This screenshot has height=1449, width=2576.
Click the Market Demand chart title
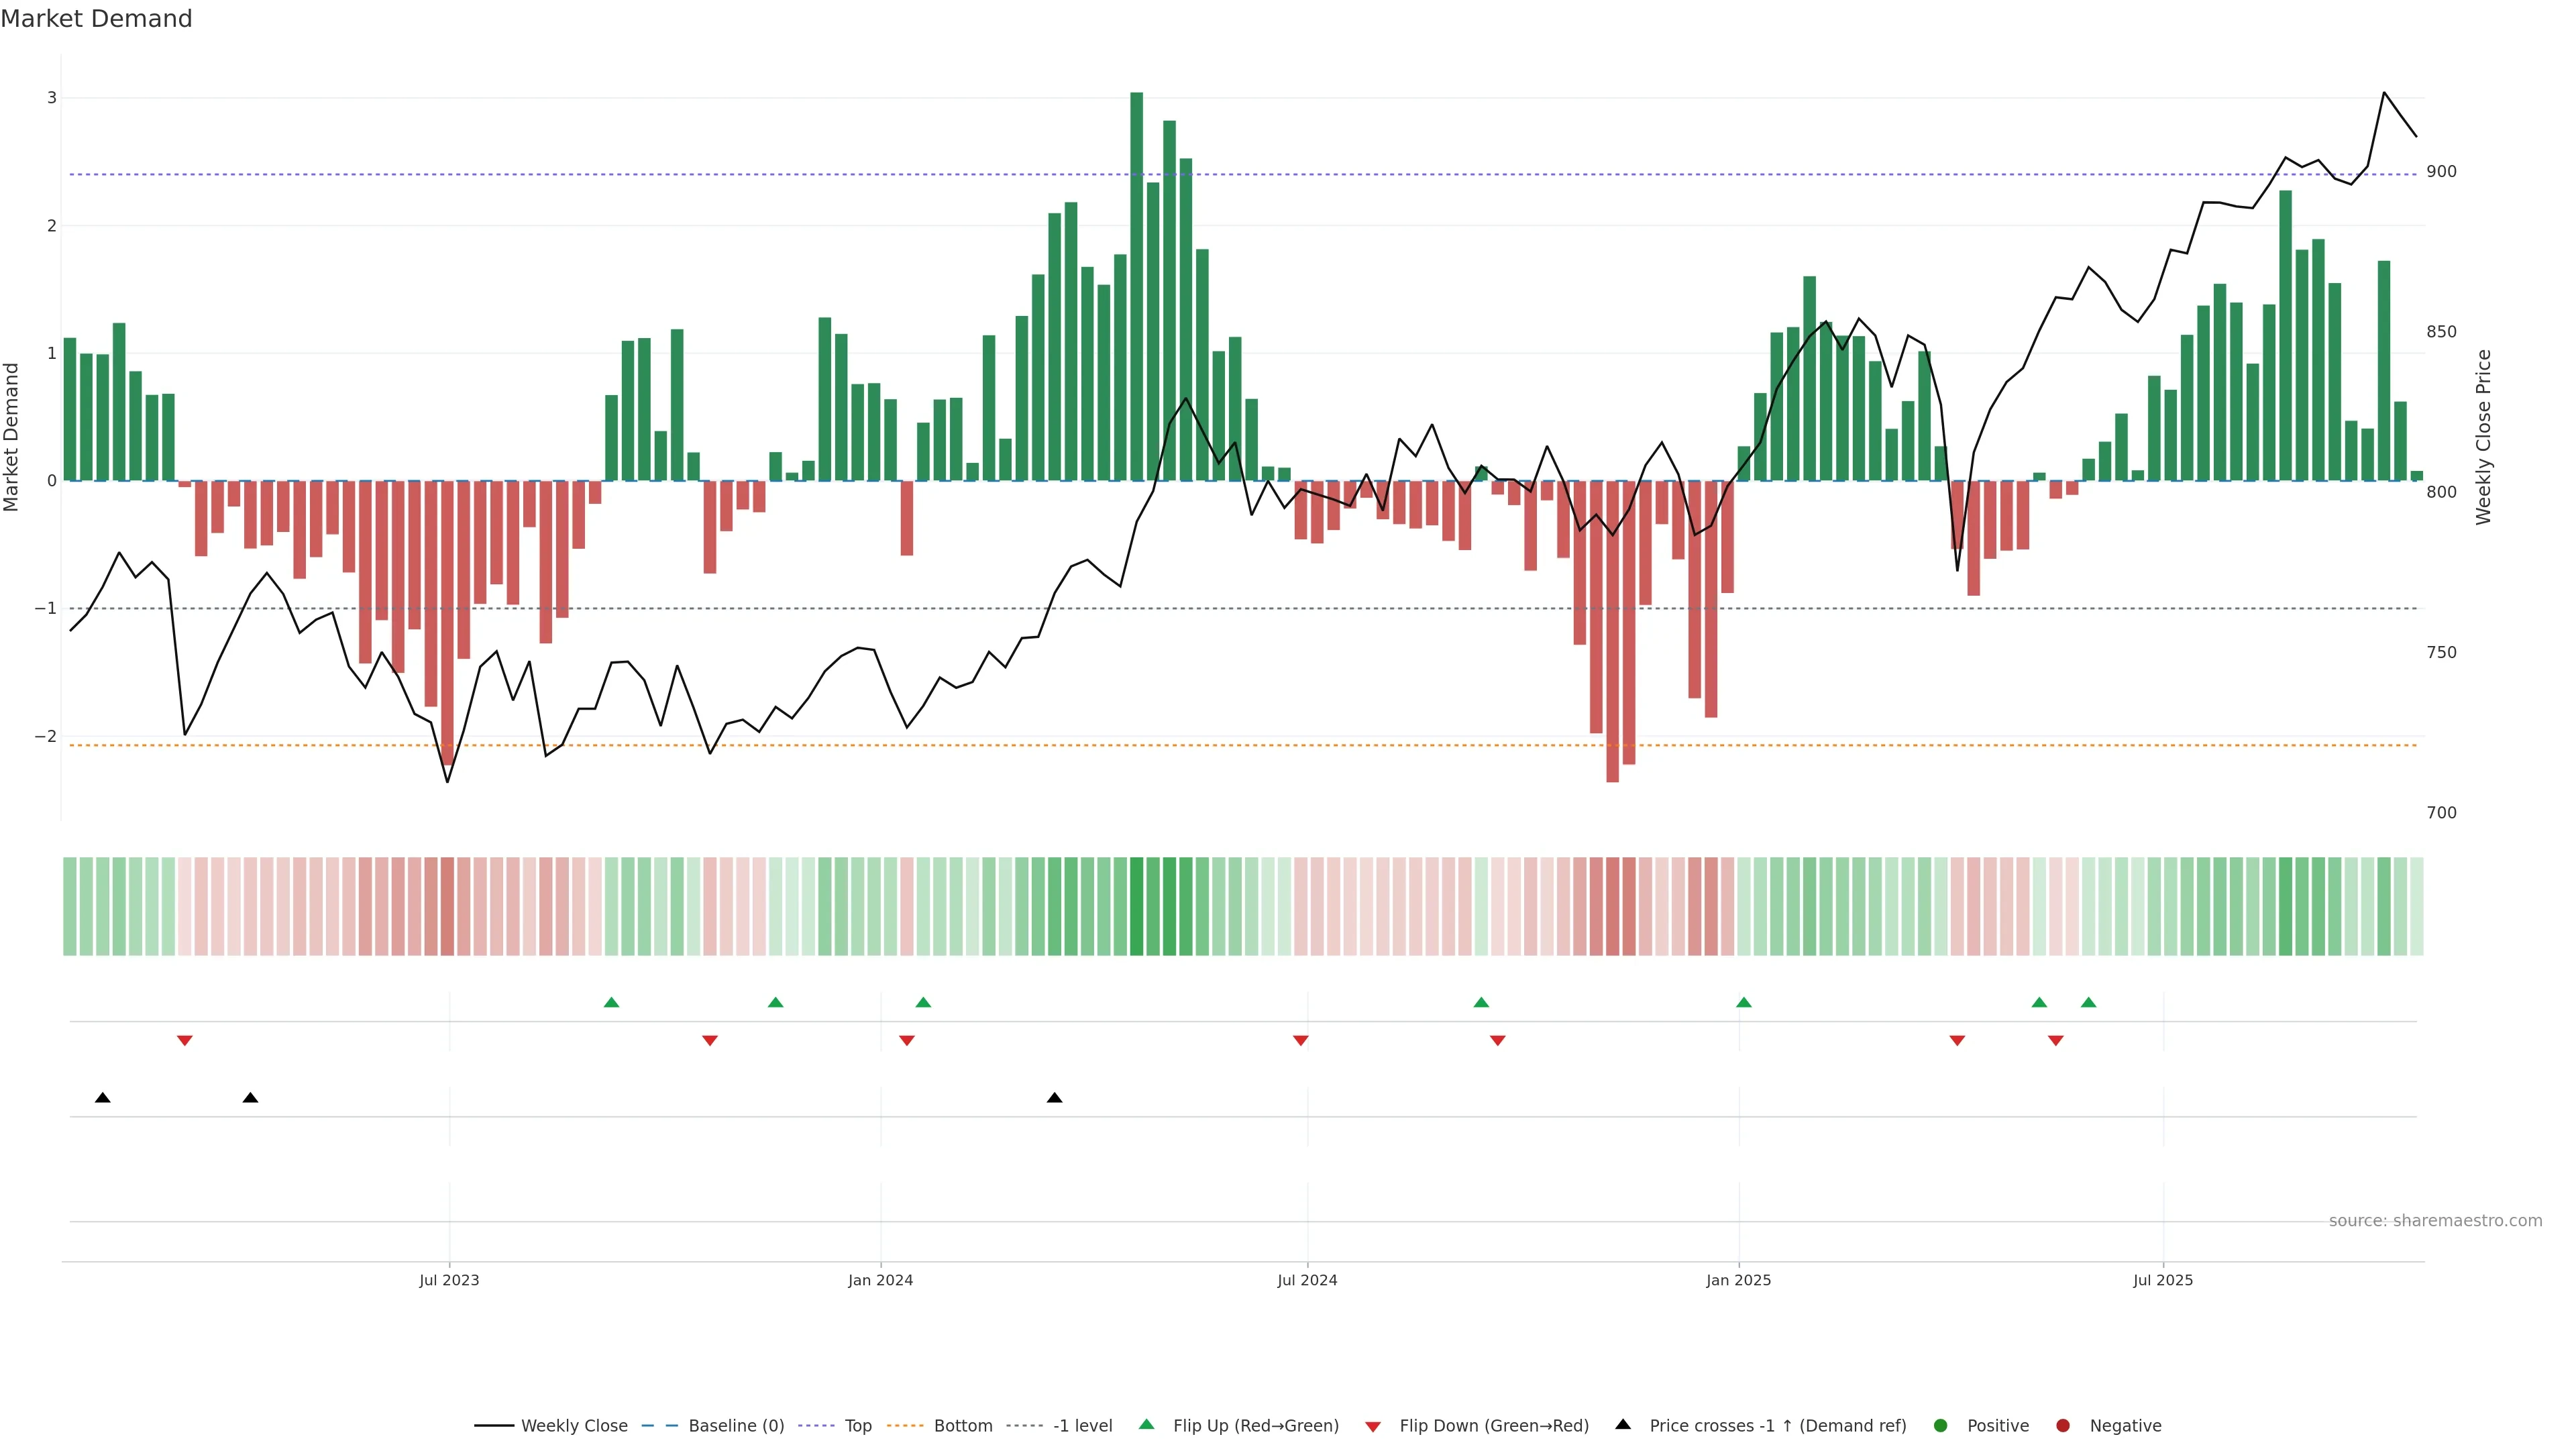tap(96, 19)
